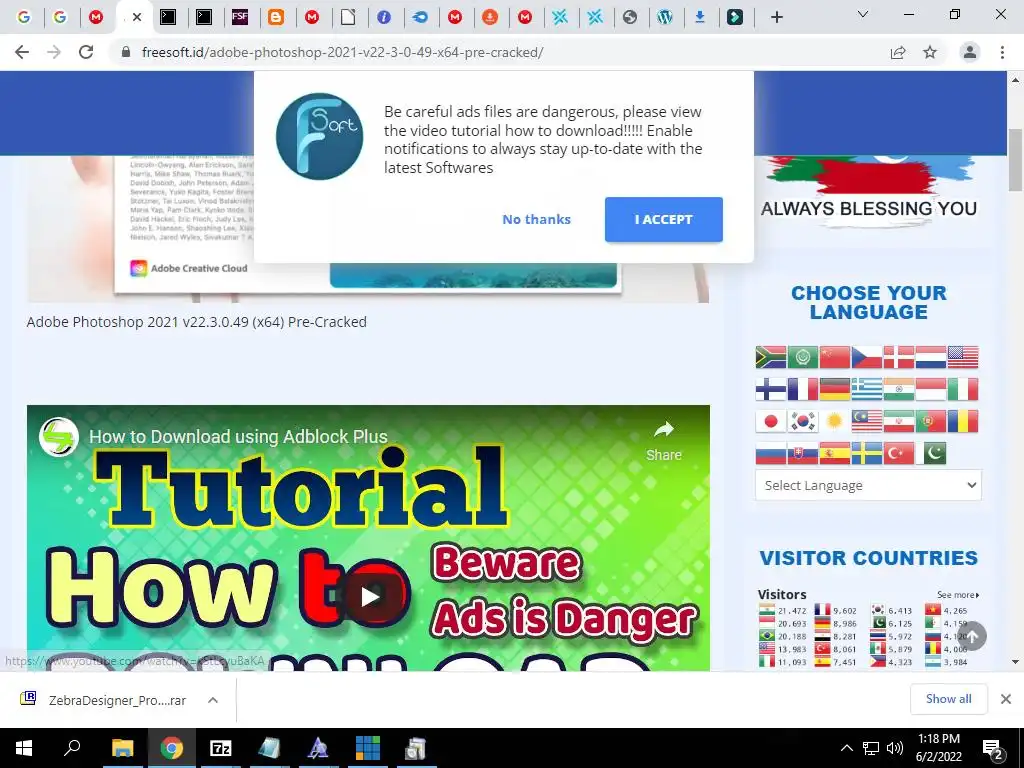
Task: Choose the Malaysia flag language icon
Action: click(867, 421)
